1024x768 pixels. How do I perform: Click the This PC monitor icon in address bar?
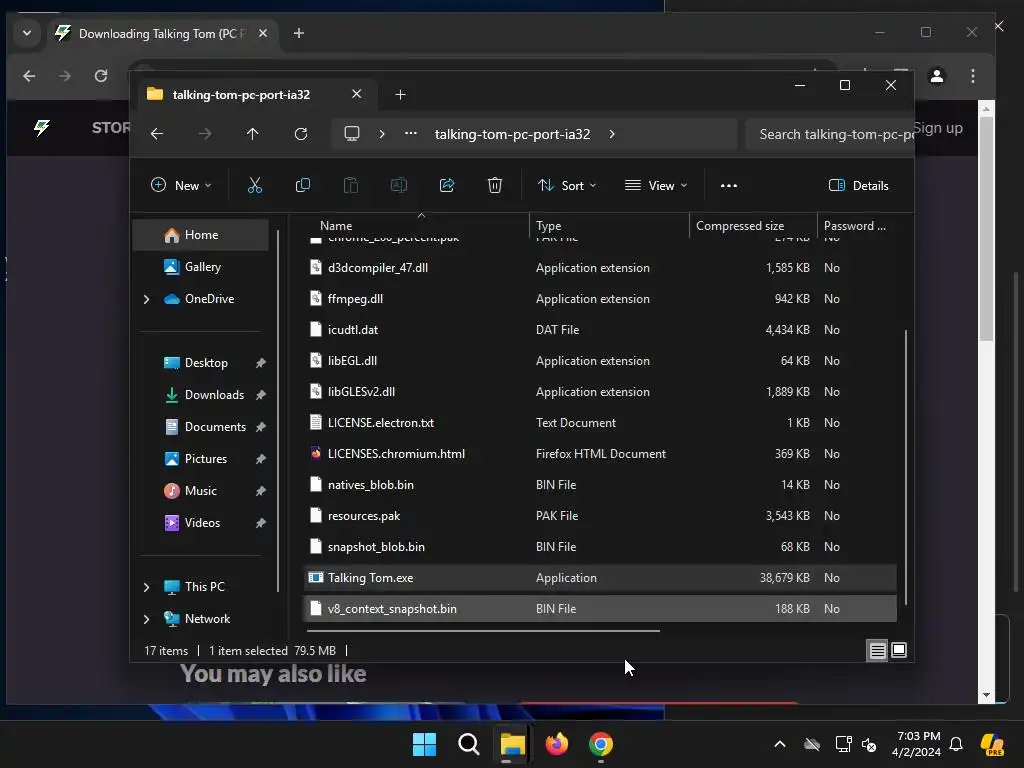point(352,134)
